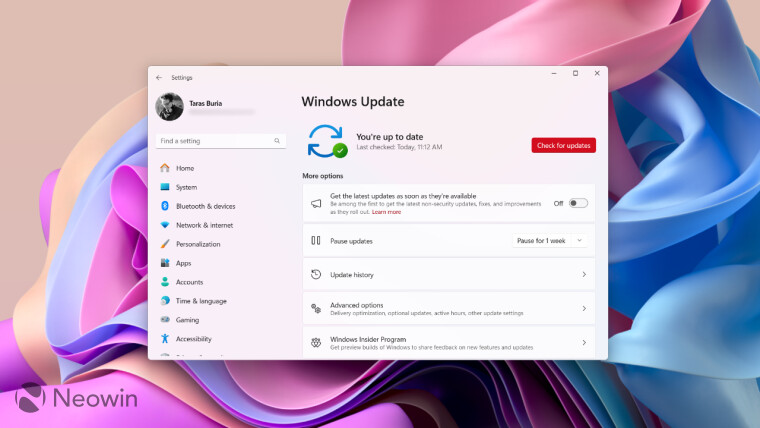Click the Taras Buria account name
This screenshot has width=760, height=428.
click(x=206, y=103)
